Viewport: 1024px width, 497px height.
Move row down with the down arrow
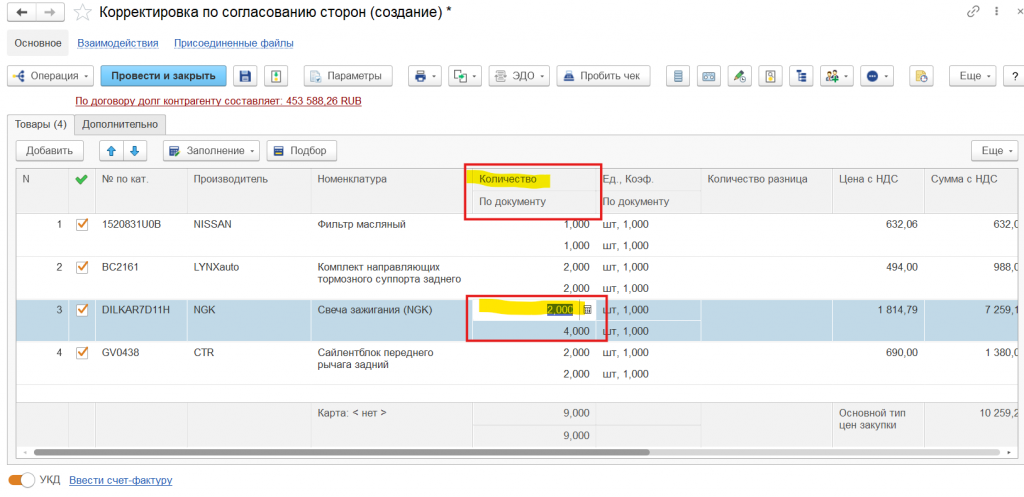[135, 151]
